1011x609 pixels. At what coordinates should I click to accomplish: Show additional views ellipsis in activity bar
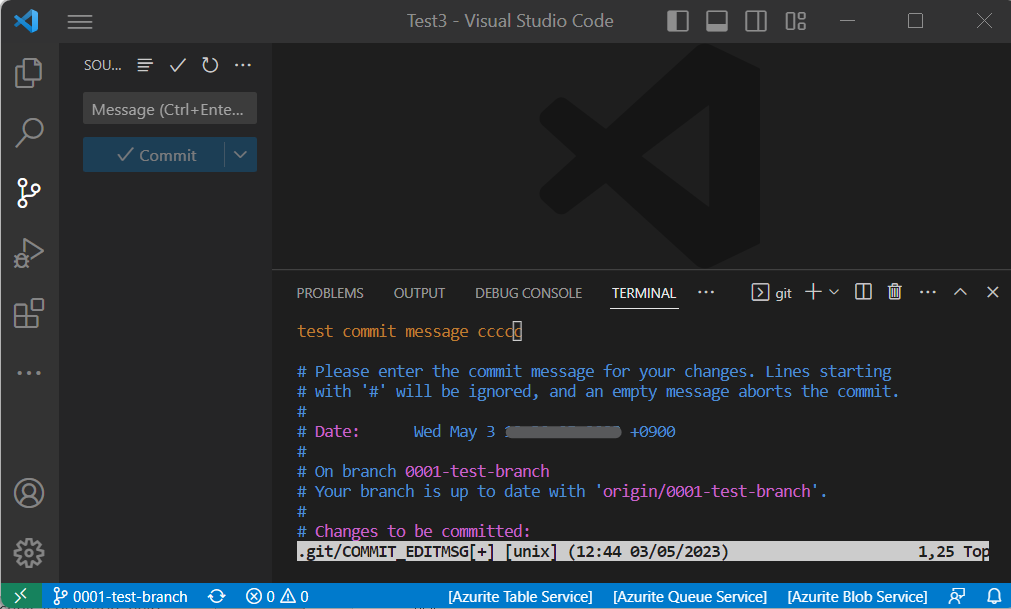29,372
